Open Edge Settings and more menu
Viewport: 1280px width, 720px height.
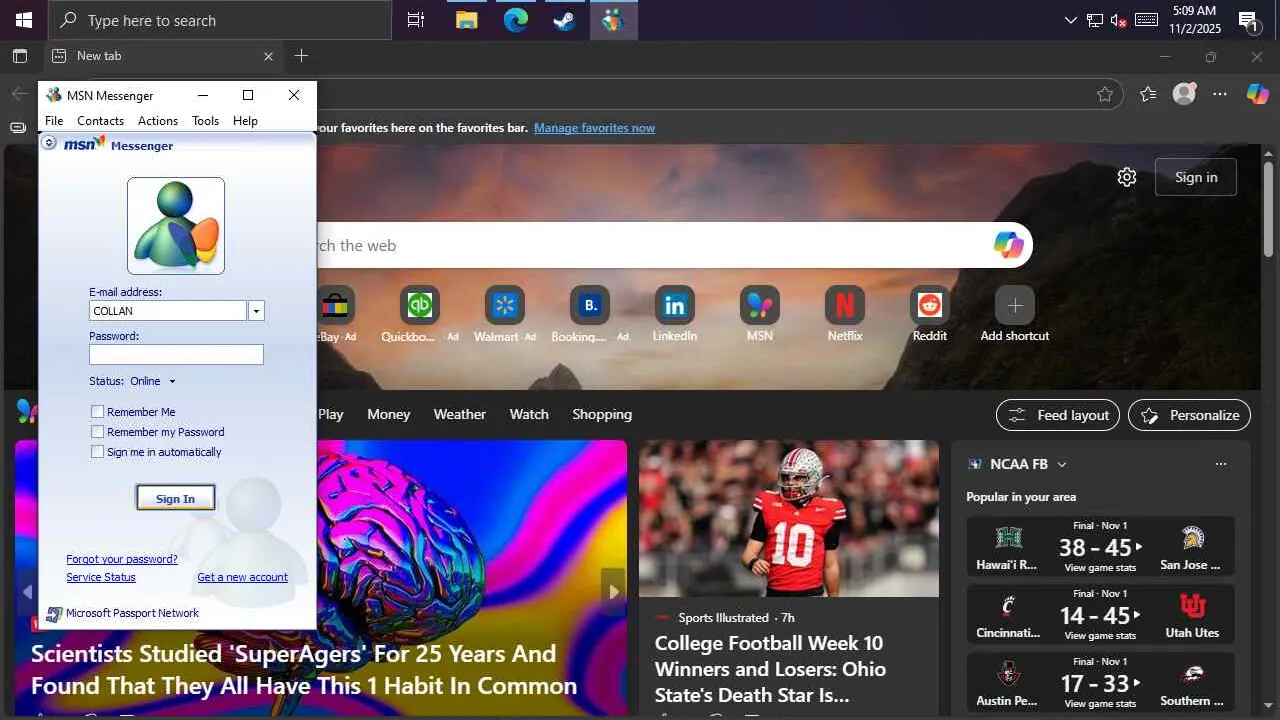1220,94
